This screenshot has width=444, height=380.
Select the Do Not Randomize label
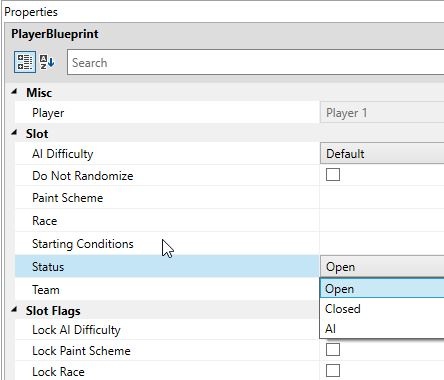[x=83, y=175]
